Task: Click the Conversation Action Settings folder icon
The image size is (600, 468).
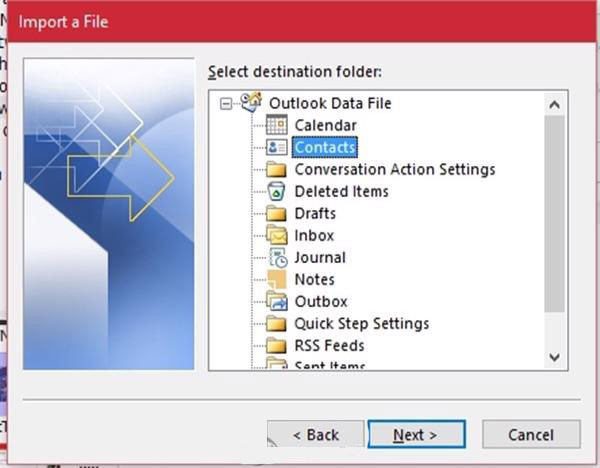Action: tap(276, 170)
